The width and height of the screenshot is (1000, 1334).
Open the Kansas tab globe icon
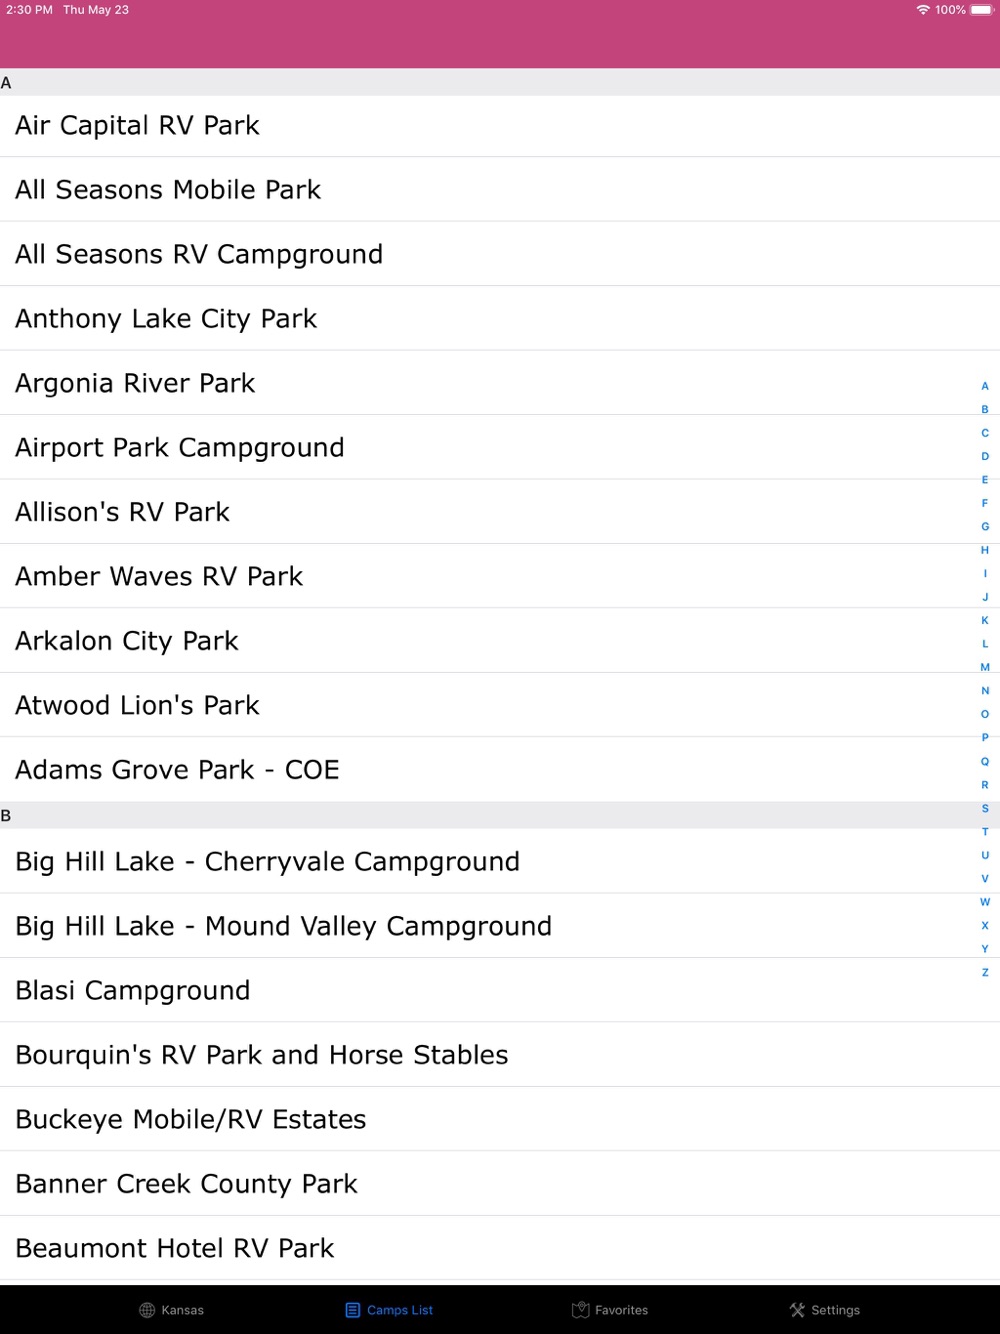[x=147, y=1310]
